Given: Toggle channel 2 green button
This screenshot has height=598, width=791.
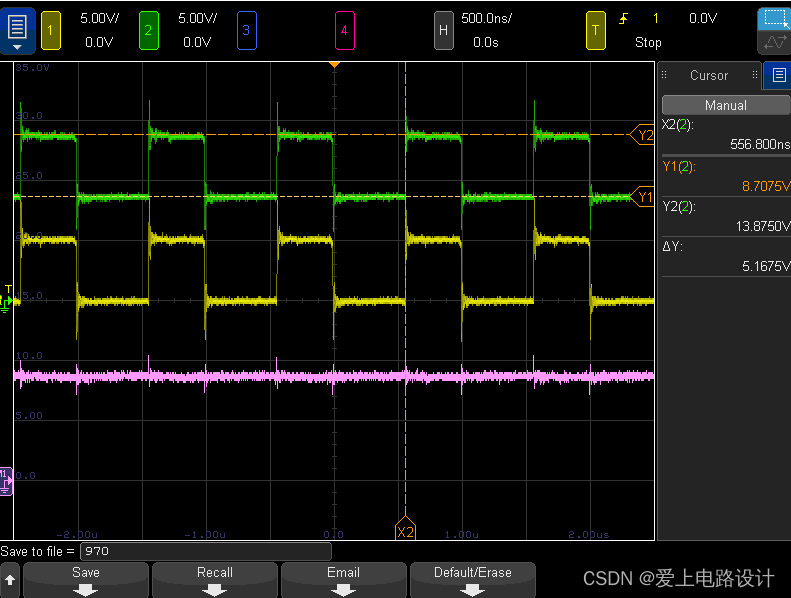Looking at the screenshot, I should pyautogui.click(x=148, y=31).
